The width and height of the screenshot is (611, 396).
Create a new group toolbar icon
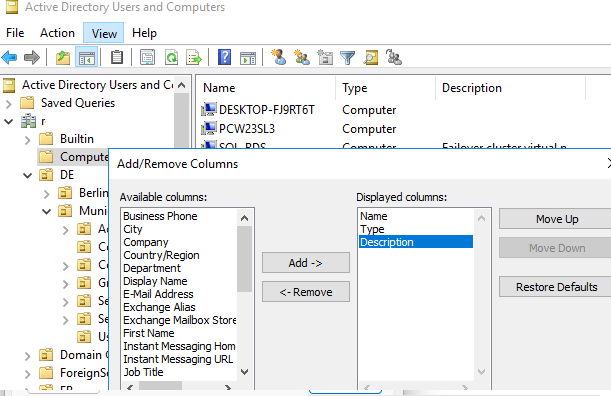[302, 58]
